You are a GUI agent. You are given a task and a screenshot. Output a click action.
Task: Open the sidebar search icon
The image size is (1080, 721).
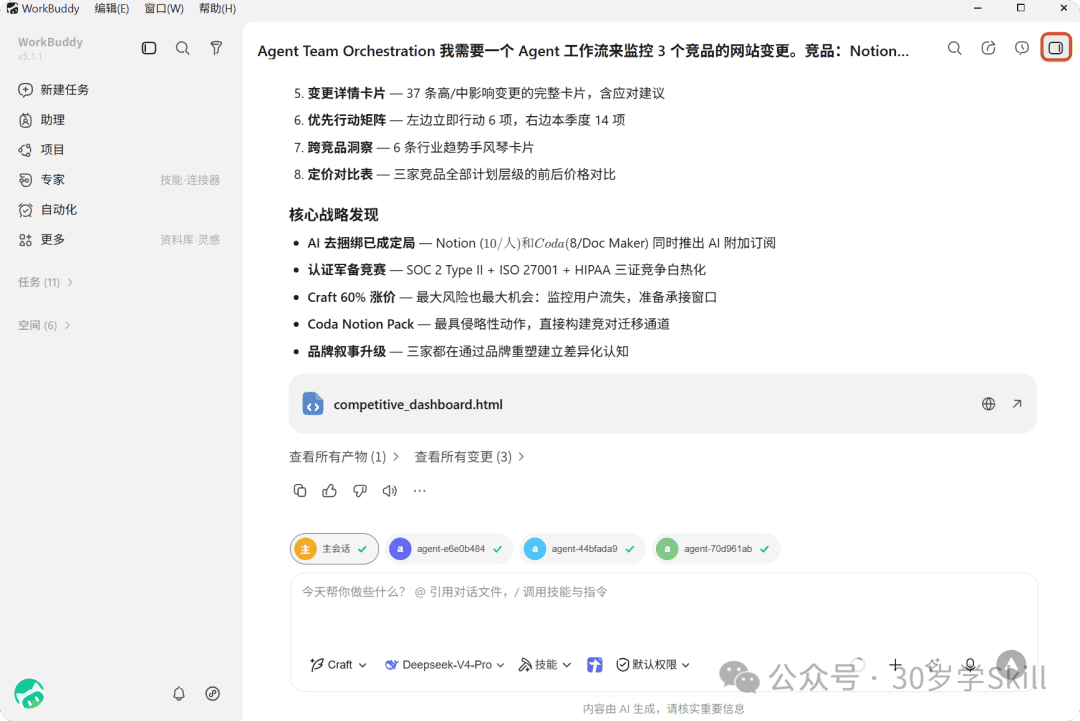tap(183, 48)
